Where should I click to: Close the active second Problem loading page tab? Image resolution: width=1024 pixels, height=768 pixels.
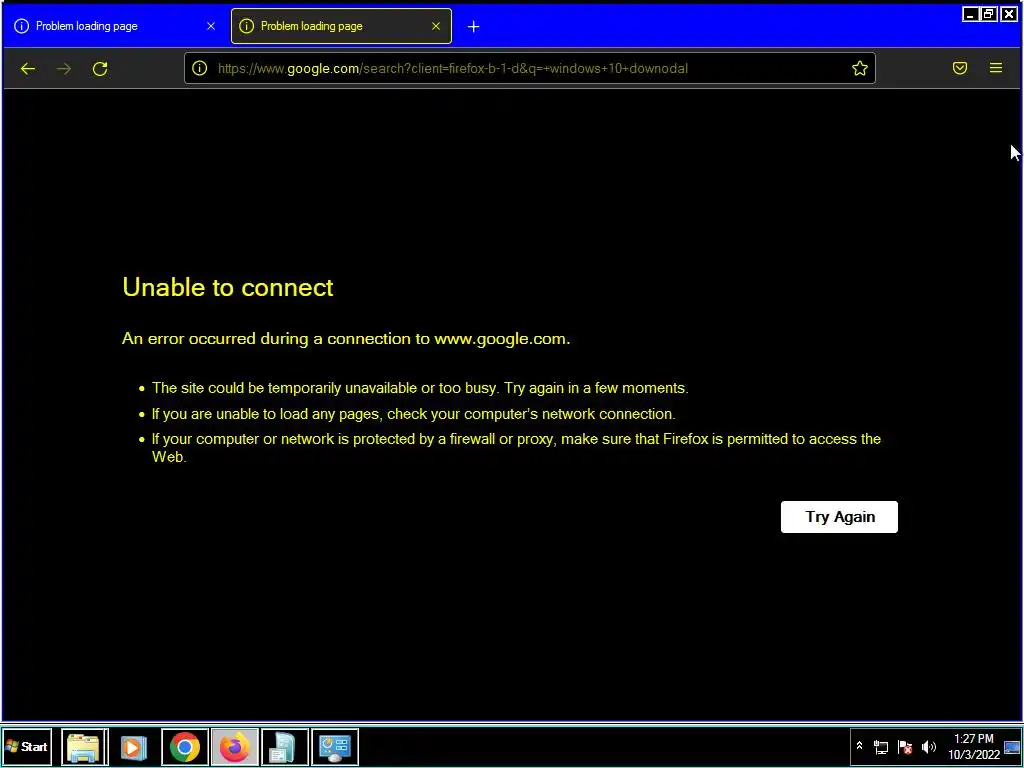pos(436,26)
